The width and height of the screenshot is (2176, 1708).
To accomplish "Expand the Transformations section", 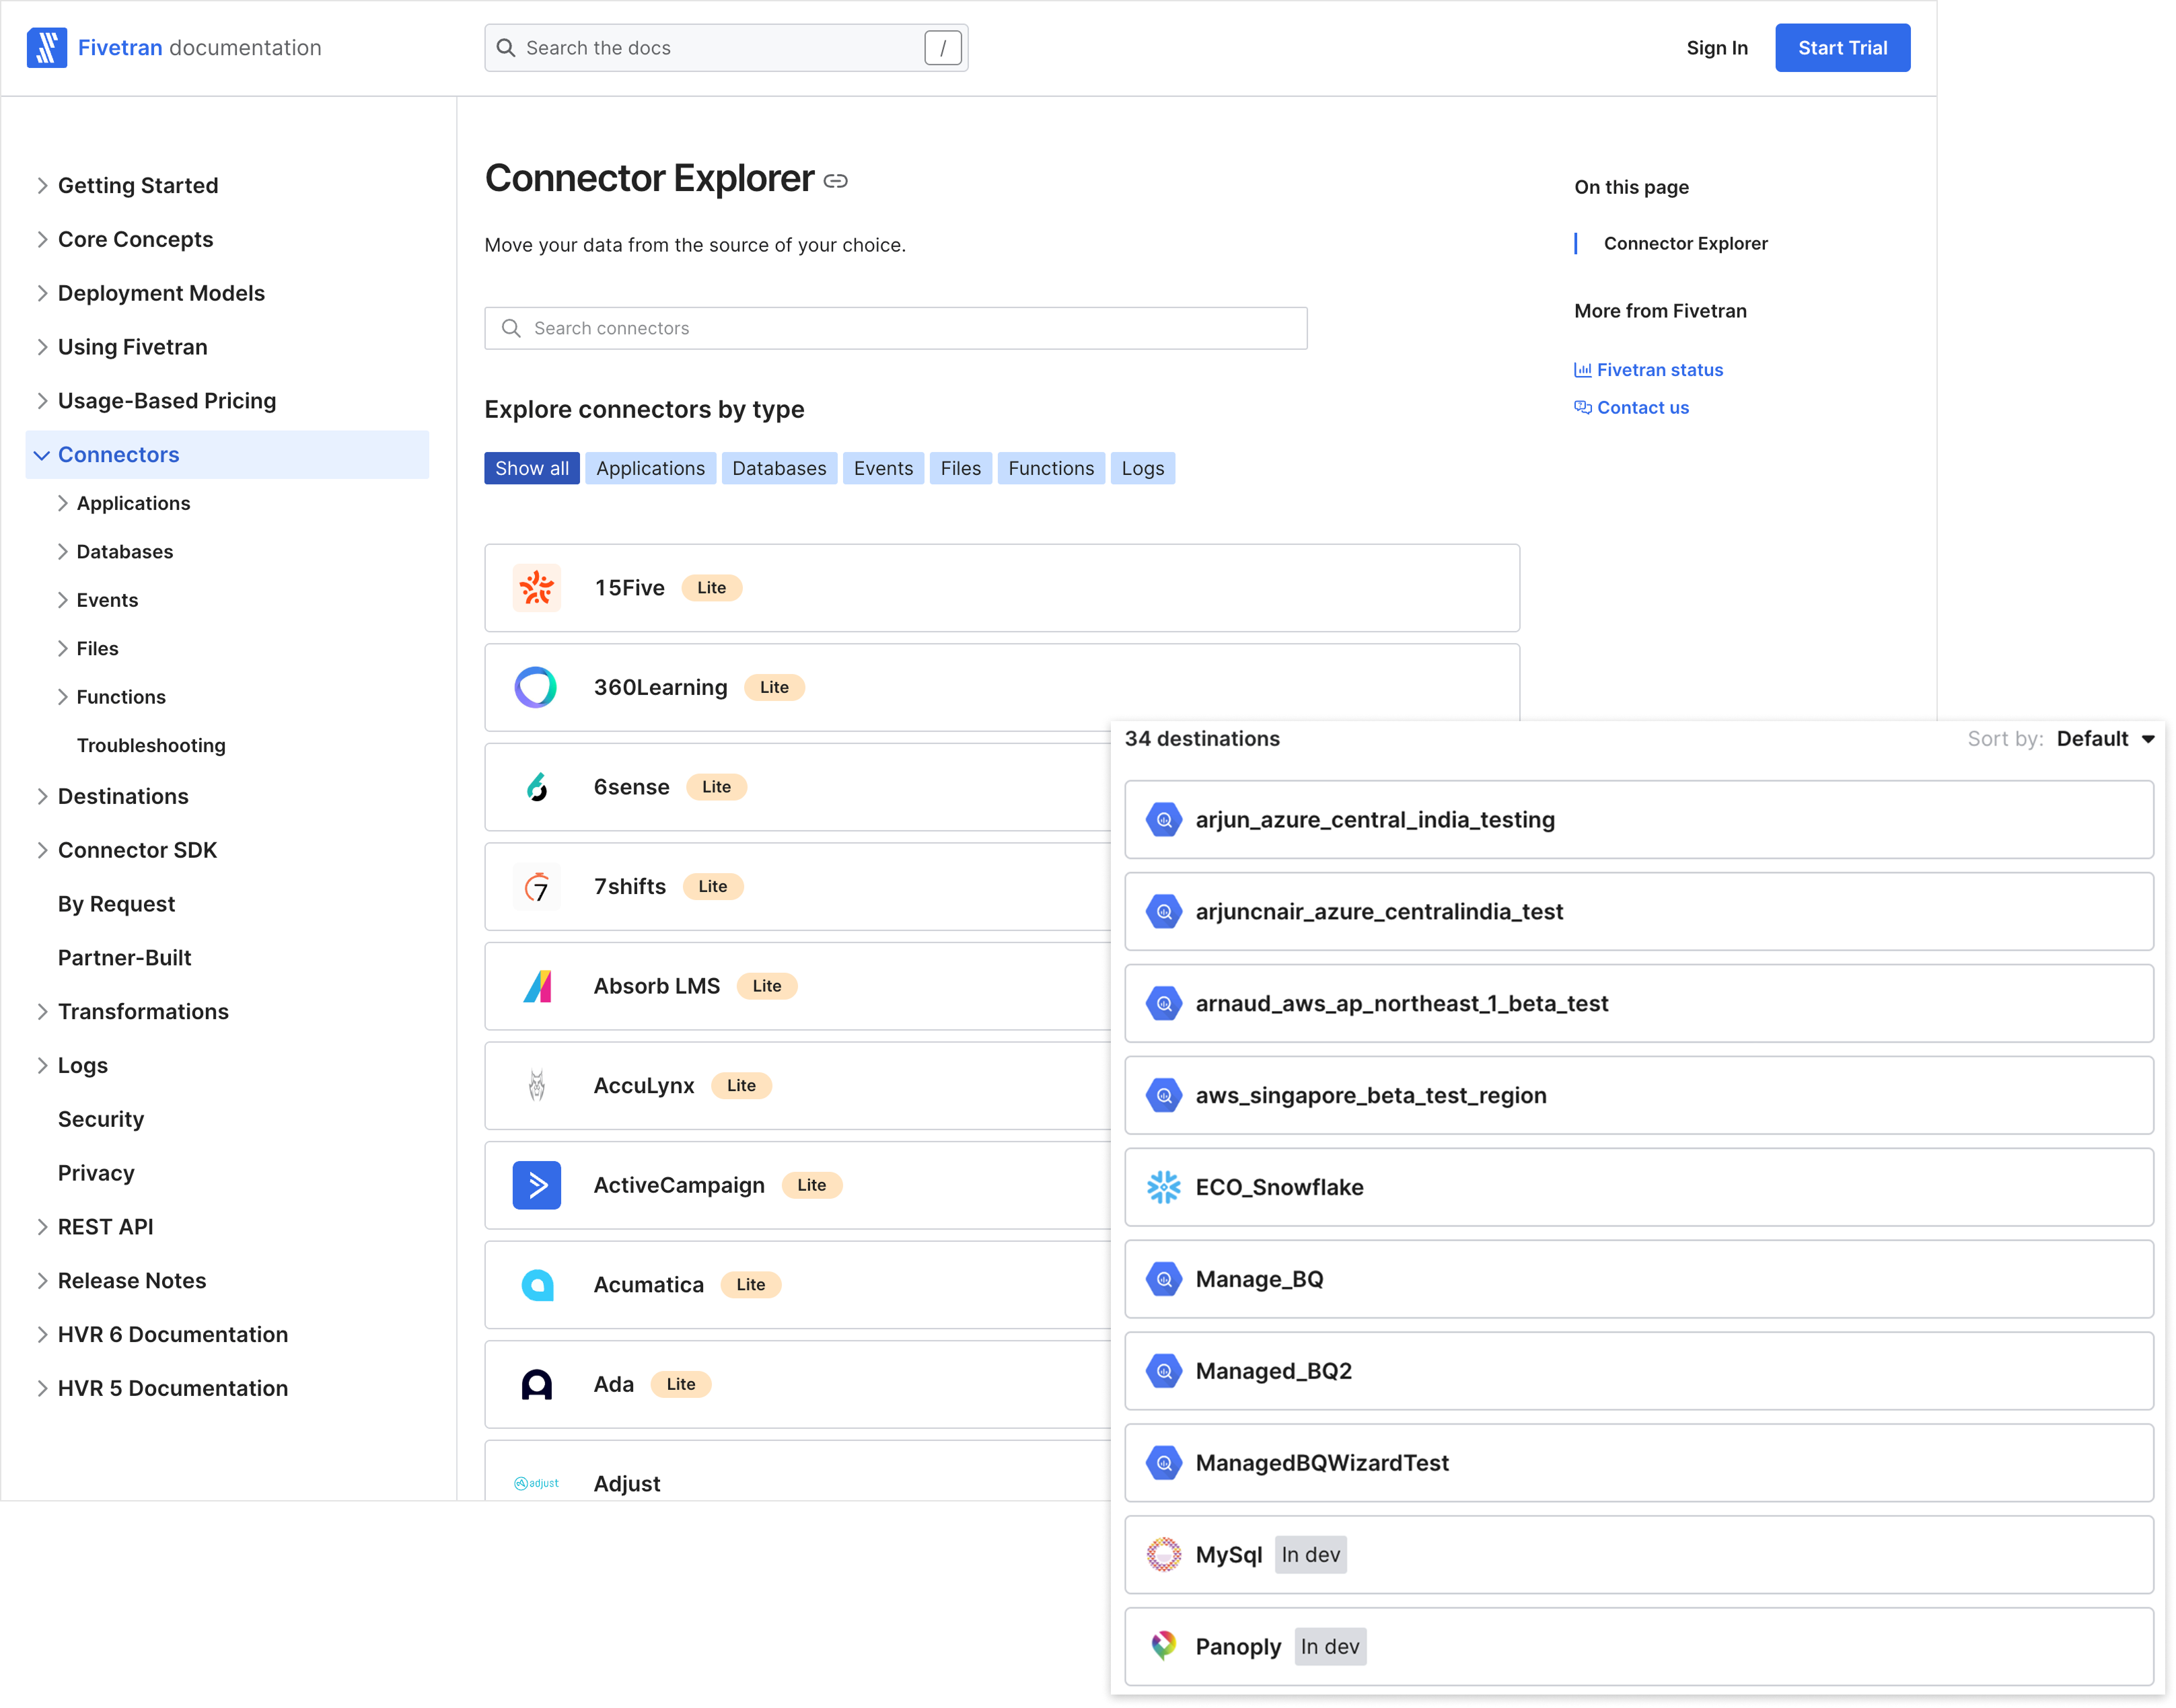I will pyautogui.click(x=41, y=1012).
